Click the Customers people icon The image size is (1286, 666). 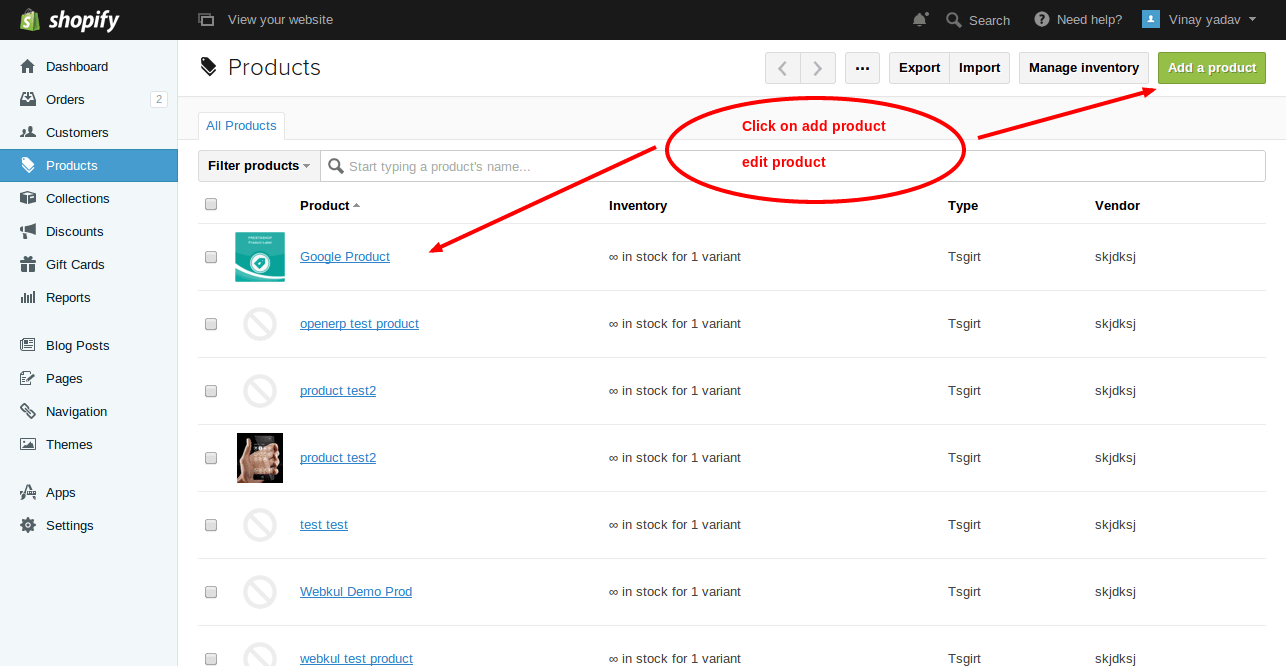(28, 132)
